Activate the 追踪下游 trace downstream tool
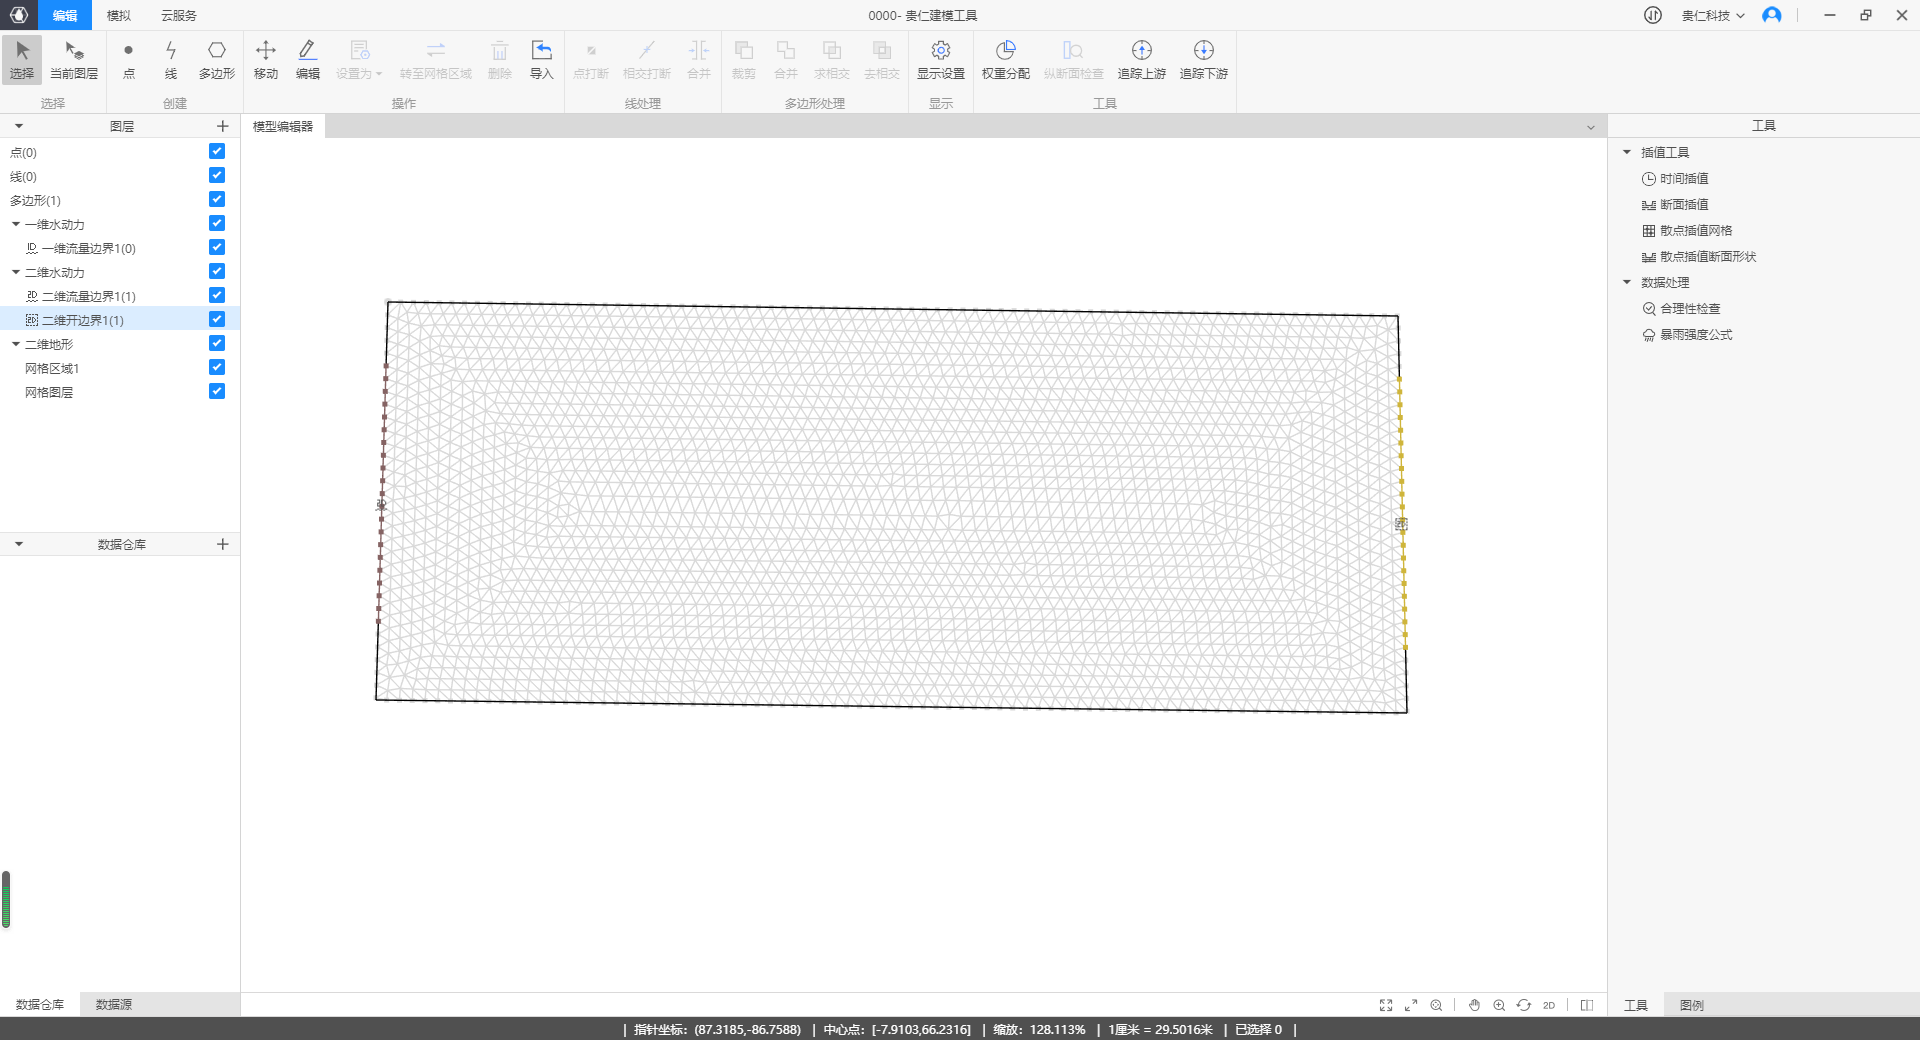 click(x=1203, y=59)
